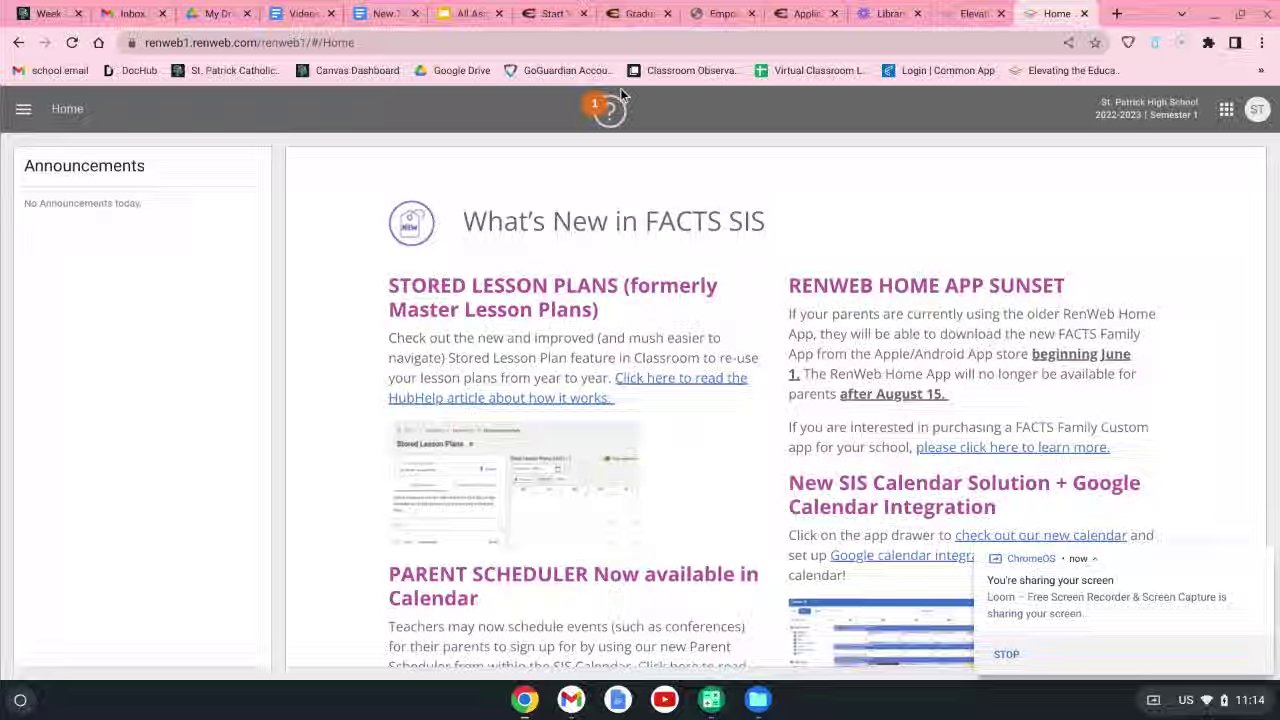Click the US keyboard input indicator
This screenshot has height=720, width=1280.
click(1186, 700)
